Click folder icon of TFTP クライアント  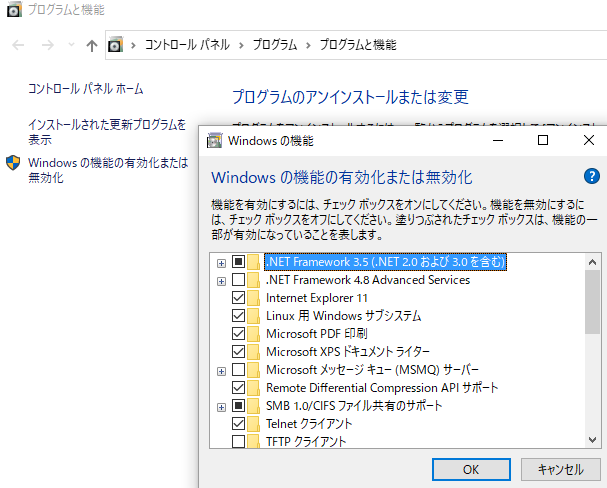point(254,441)
